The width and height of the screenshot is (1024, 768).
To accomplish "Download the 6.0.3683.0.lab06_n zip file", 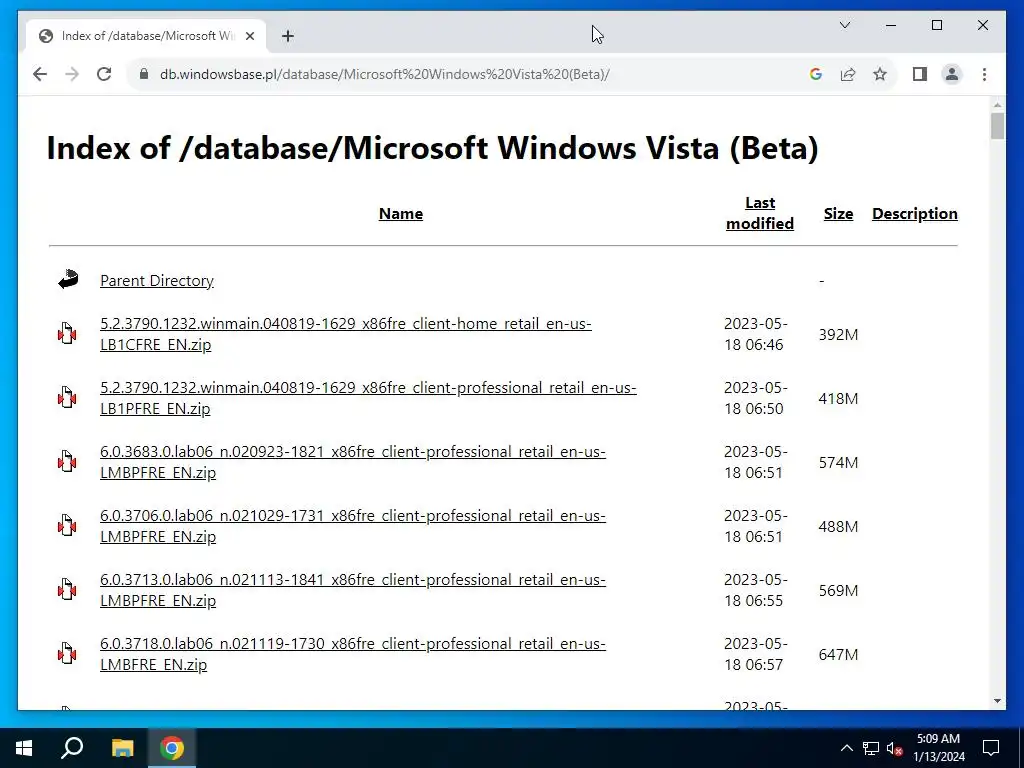I will [x=353, y=462].
